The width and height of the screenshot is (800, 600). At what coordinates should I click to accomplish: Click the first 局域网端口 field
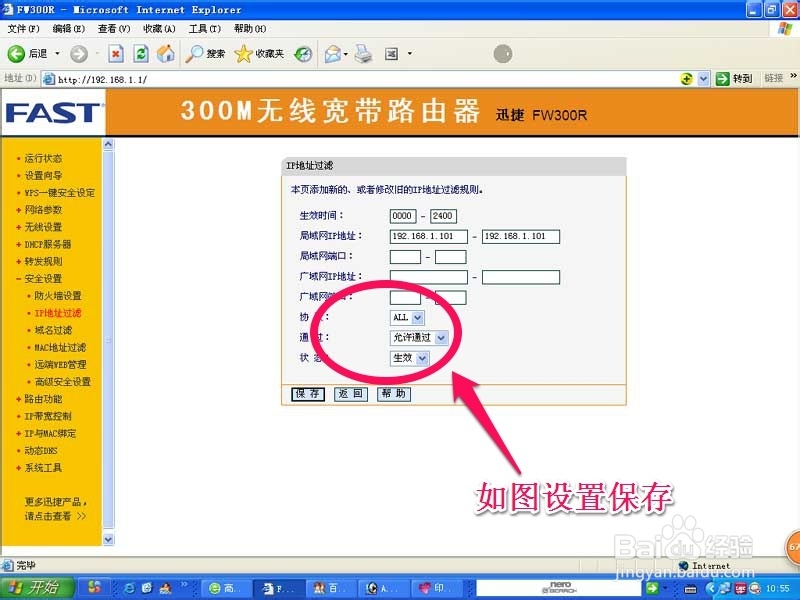click(405, 257)
